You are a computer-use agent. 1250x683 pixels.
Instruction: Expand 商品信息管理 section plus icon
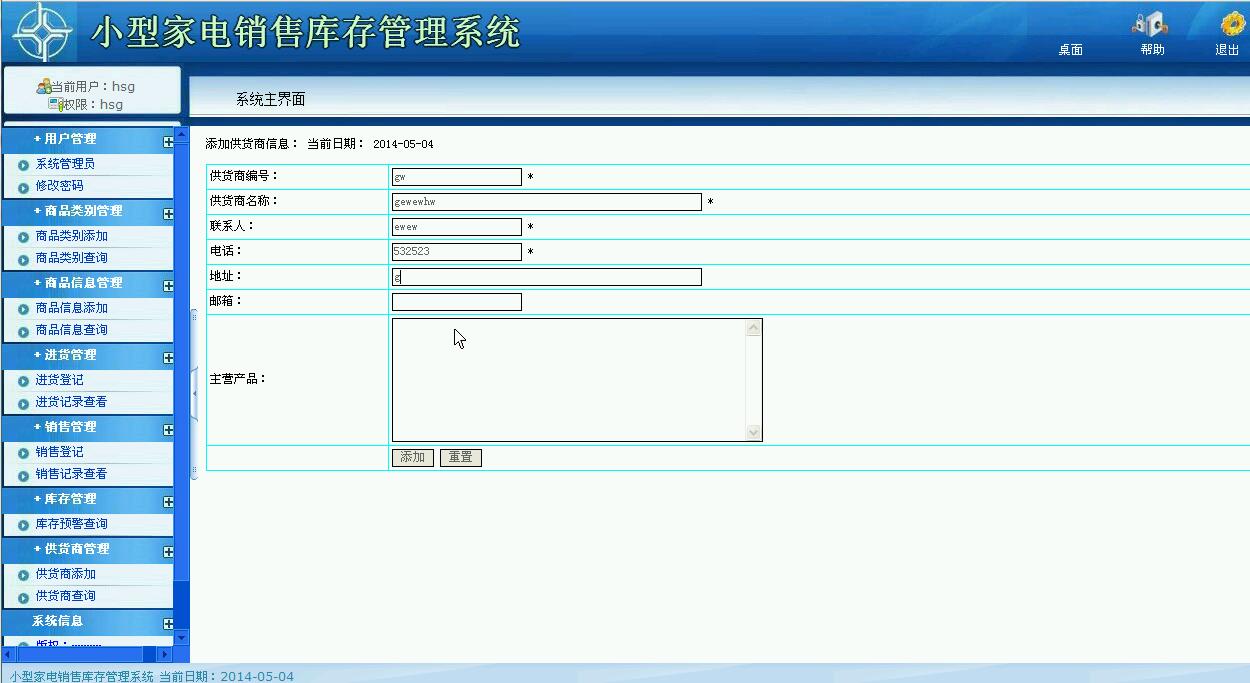tap(168, 286)
